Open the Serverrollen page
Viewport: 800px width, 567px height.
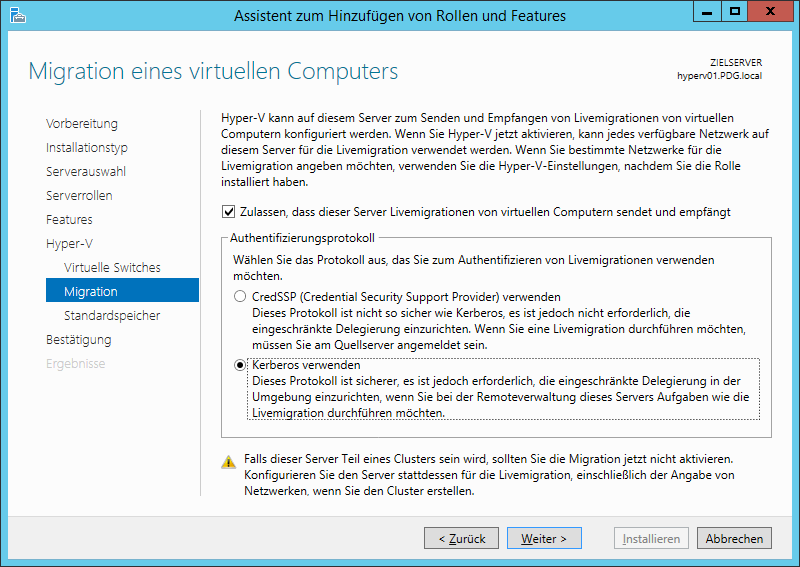coord(79,196)
